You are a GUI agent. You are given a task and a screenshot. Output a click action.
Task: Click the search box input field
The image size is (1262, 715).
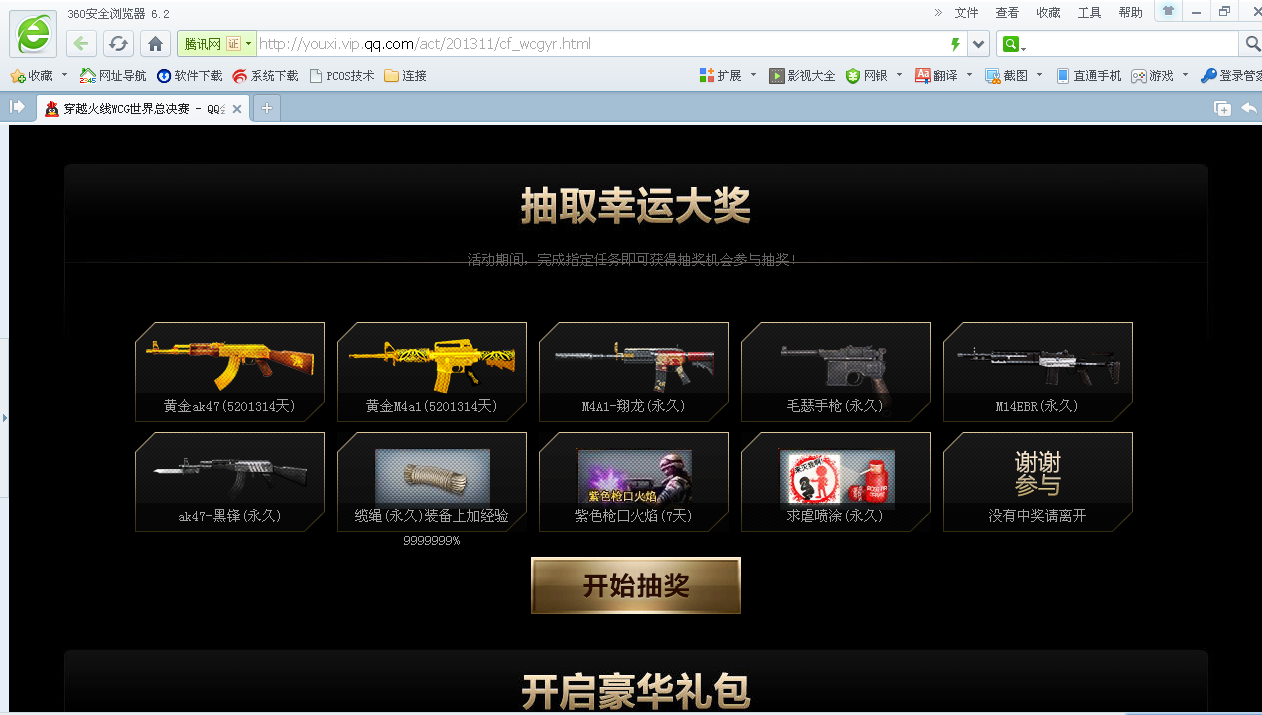coord(1133,44)
